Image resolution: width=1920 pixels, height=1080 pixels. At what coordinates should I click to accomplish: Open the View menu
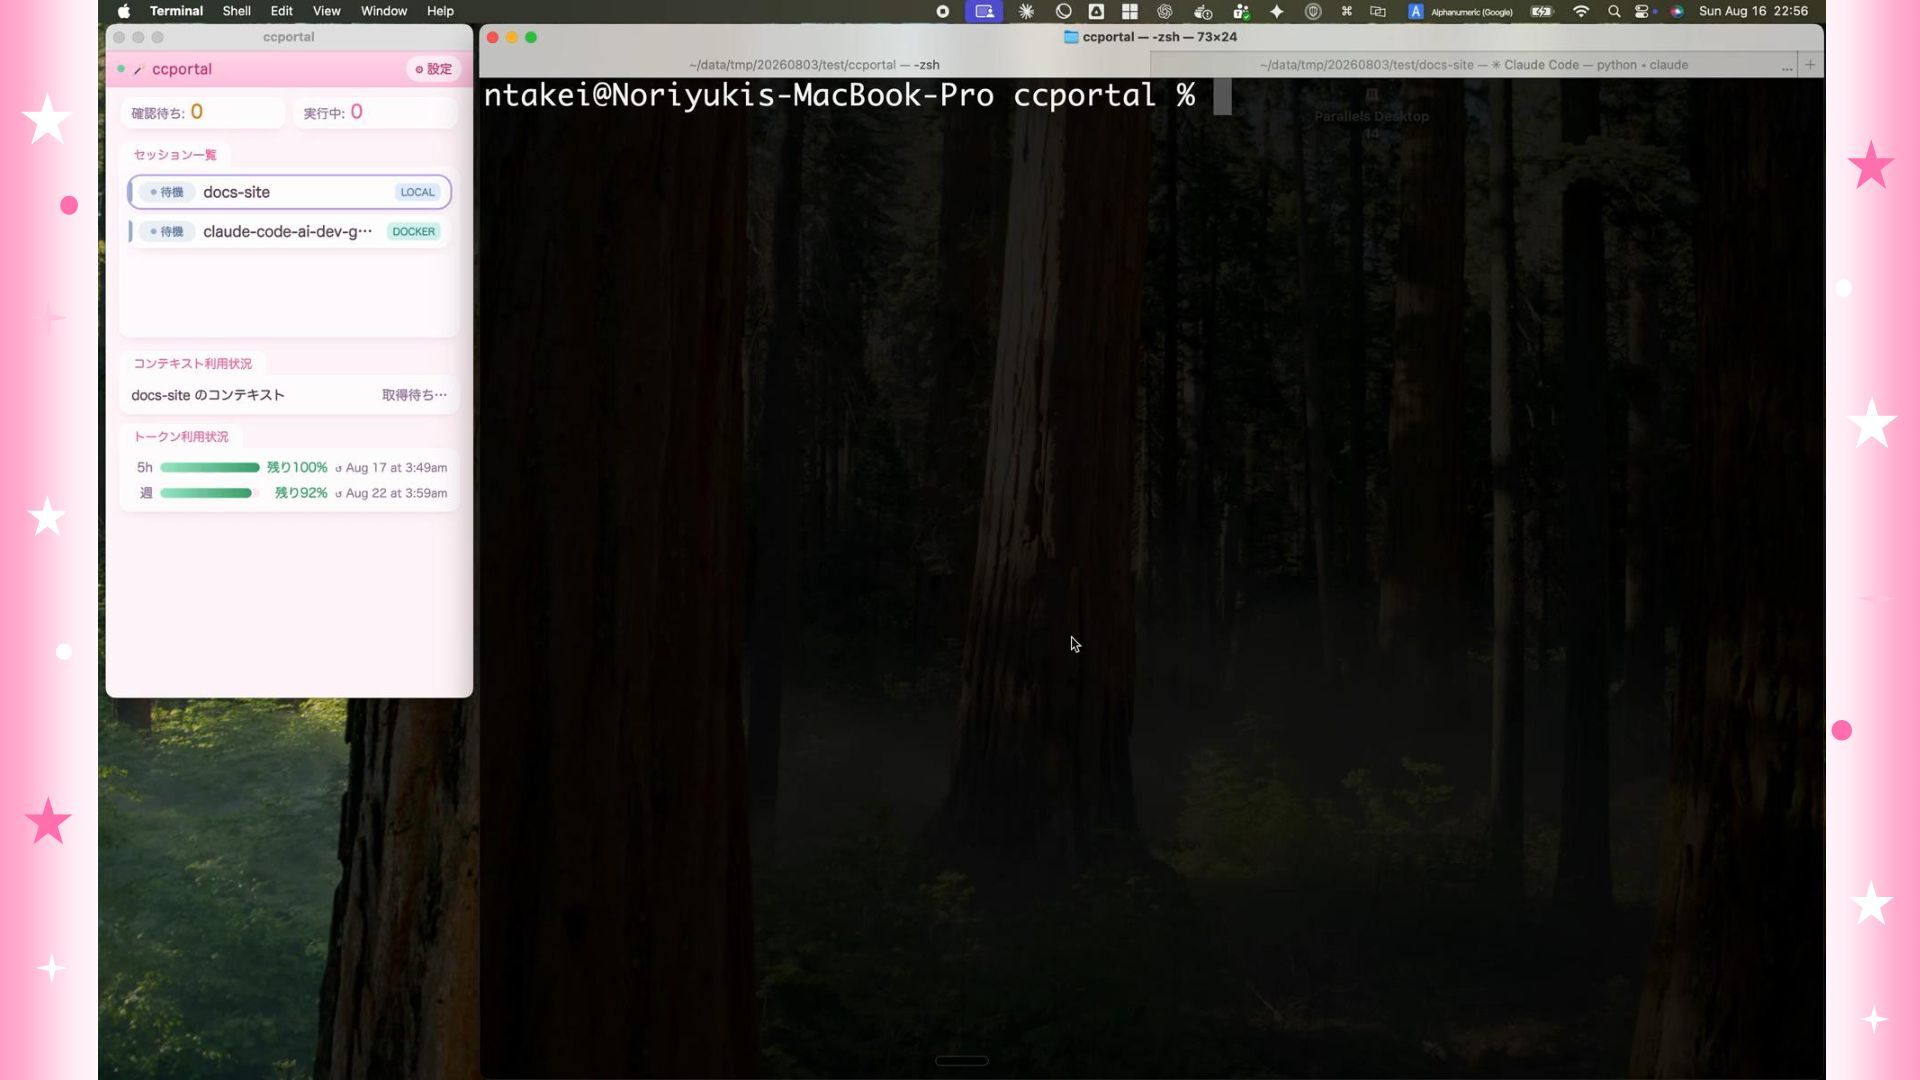click(x=326, y=11)
